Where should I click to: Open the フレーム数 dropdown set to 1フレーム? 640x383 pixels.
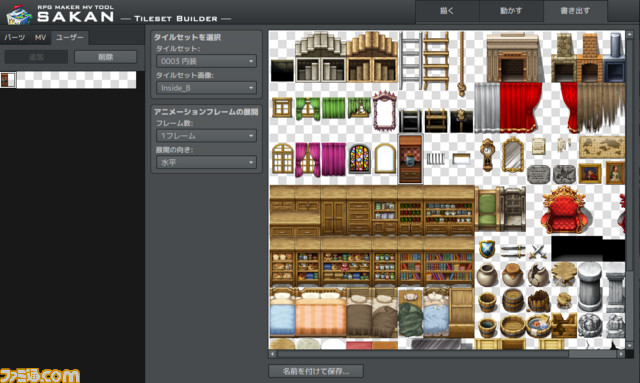tap(206, 136)
